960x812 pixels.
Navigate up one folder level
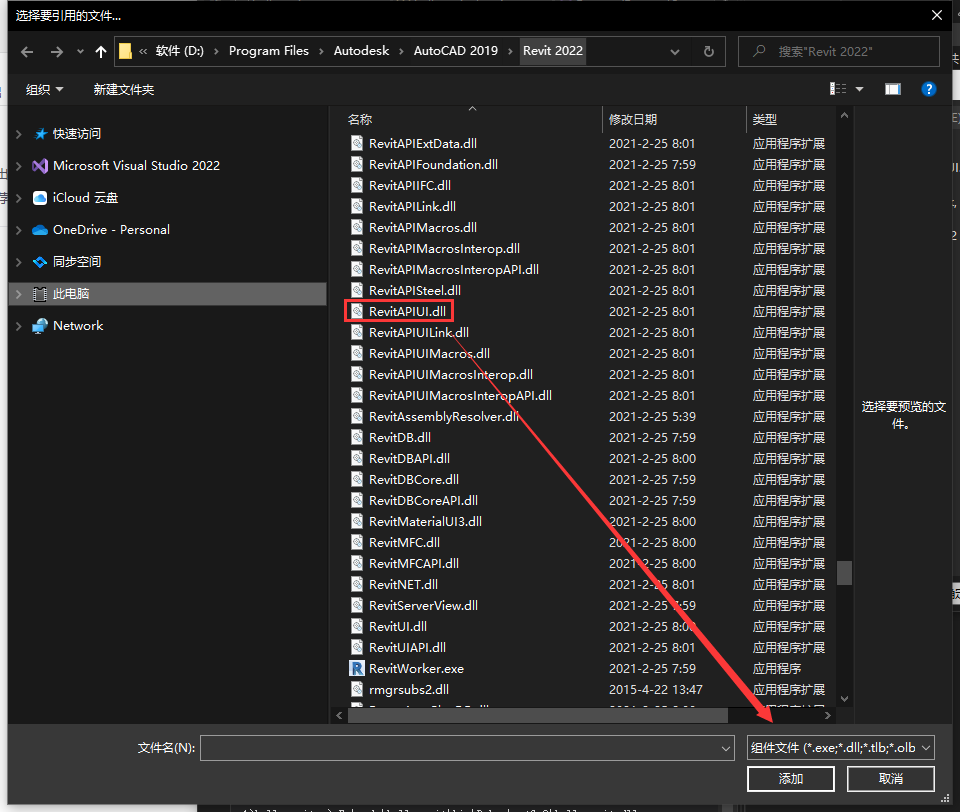[x=101, y=51]
